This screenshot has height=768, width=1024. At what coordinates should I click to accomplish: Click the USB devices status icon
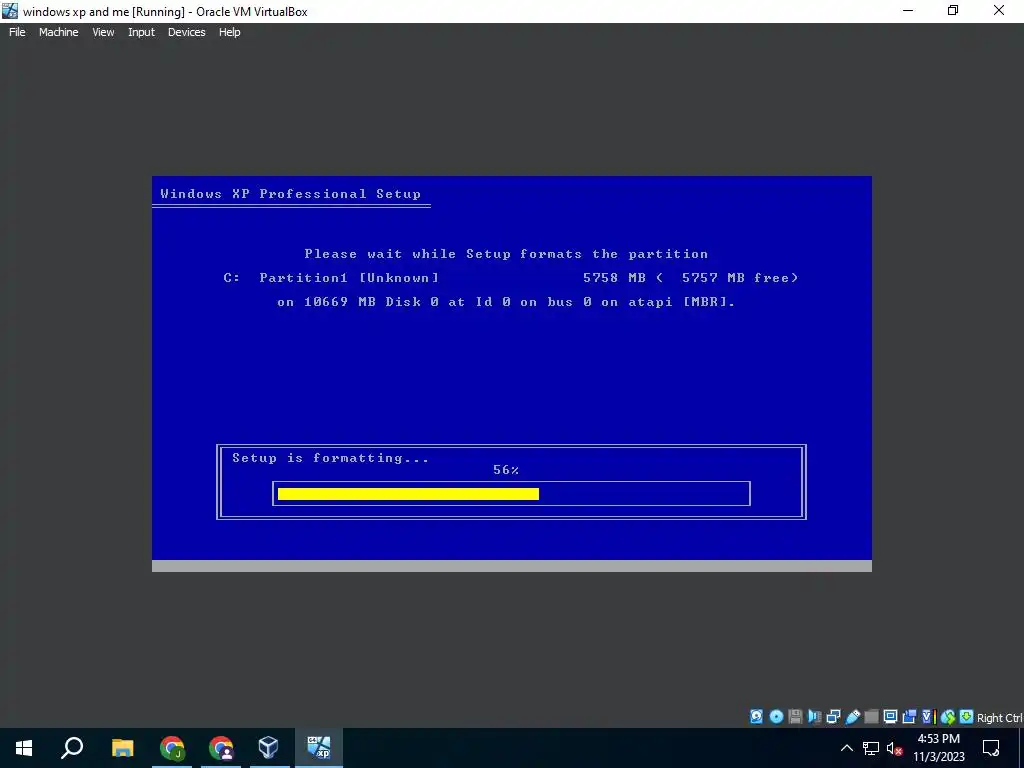pyautogui.click(x=852, y=717)
